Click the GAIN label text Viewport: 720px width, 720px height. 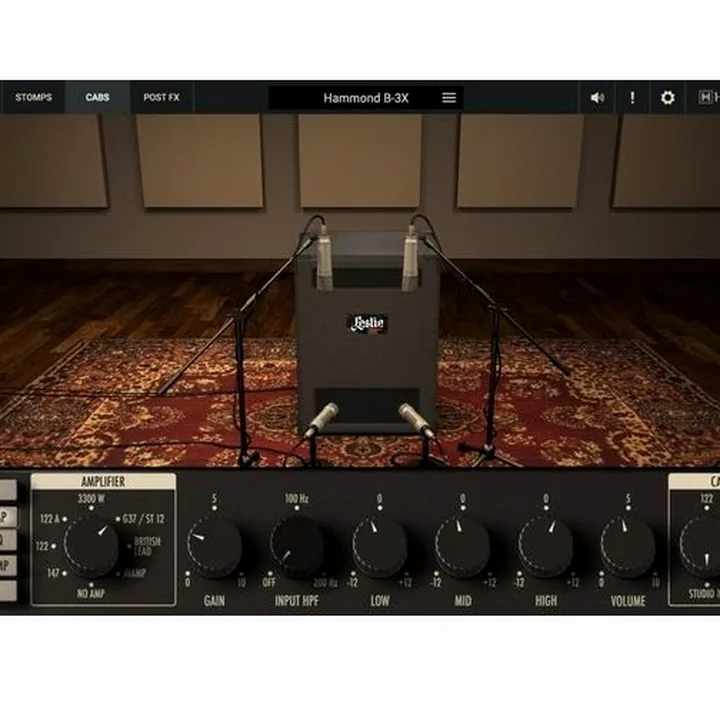coord(214,601)
